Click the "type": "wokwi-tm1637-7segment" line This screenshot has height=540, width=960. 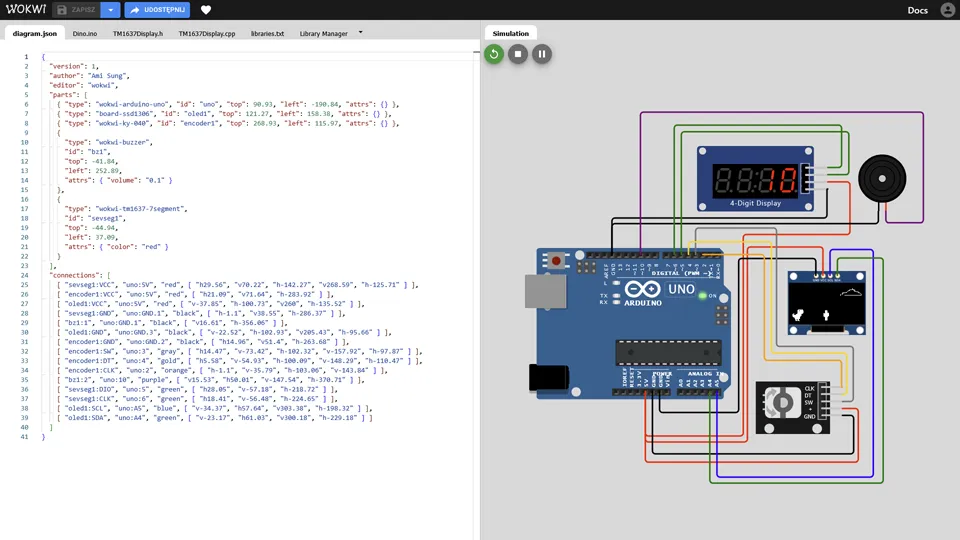click(126, 209)
